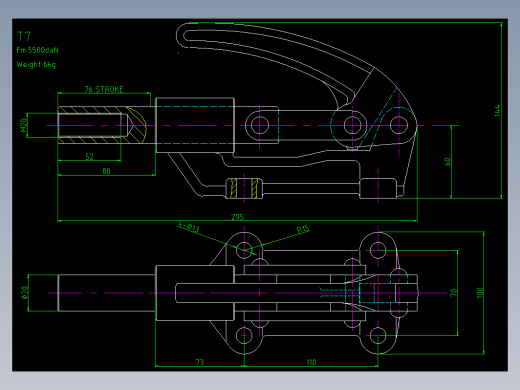
Task: Click the 52 dimension value
Action: 89,156
